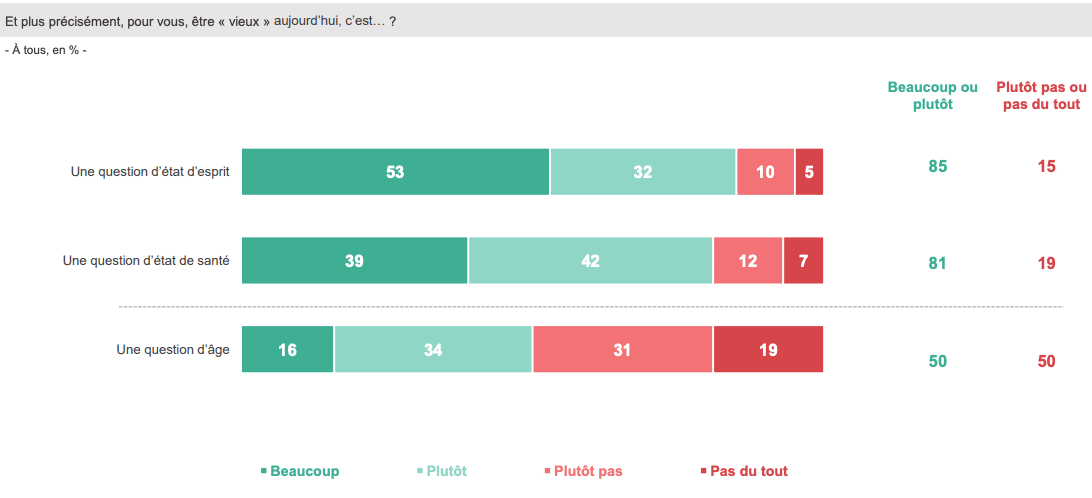Select the 39 segment in état de santé bar
Screen dimensions: 1092x498
(354, 260)
